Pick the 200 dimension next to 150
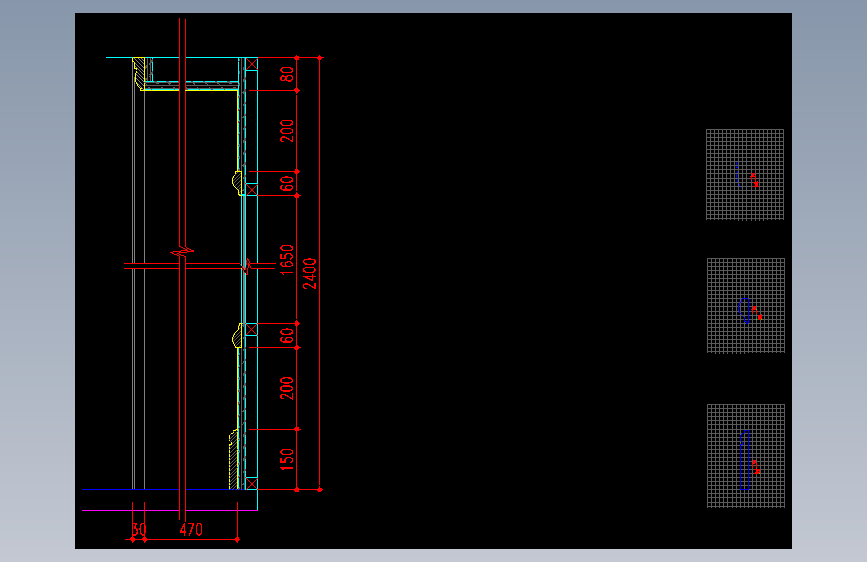867x562 pixels. click(x=286, y=388)
